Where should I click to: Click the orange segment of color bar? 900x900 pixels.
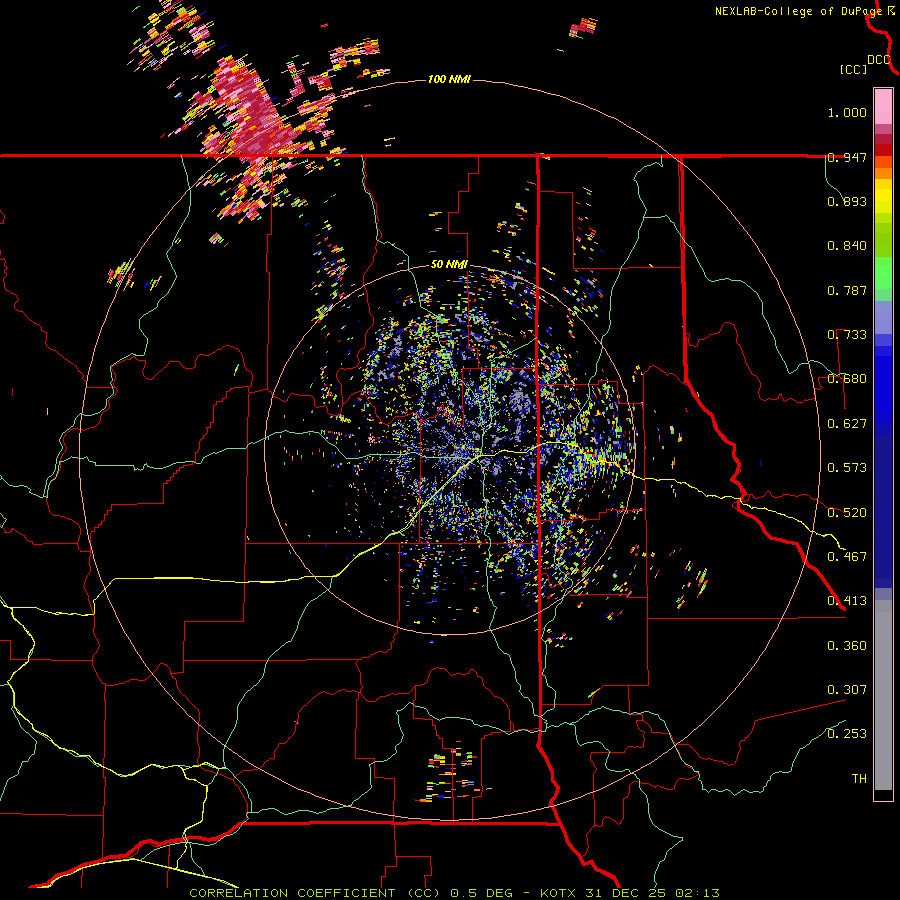[883, 168]
